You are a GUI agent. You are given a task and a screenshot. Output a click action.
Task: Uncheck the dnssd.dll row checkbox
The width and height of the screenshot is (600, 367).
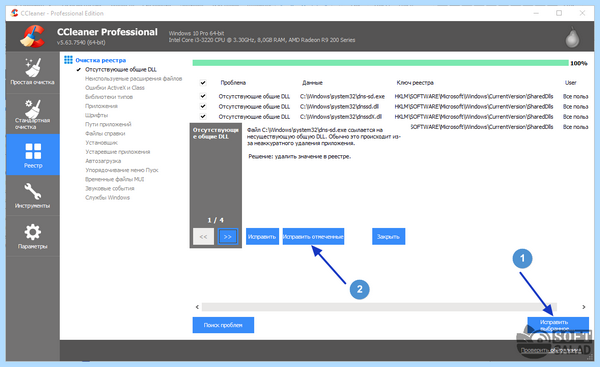tap(203, 106)
